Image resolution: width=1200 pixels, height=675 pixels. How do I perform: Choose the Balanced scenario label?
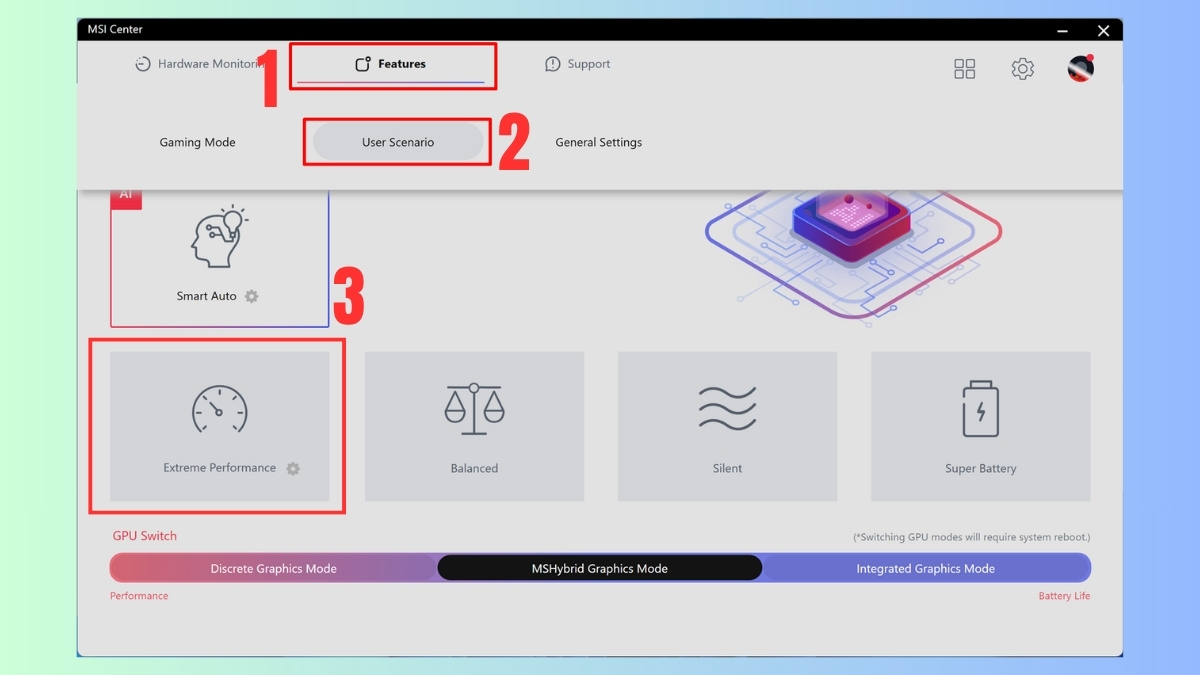(474, 468)
